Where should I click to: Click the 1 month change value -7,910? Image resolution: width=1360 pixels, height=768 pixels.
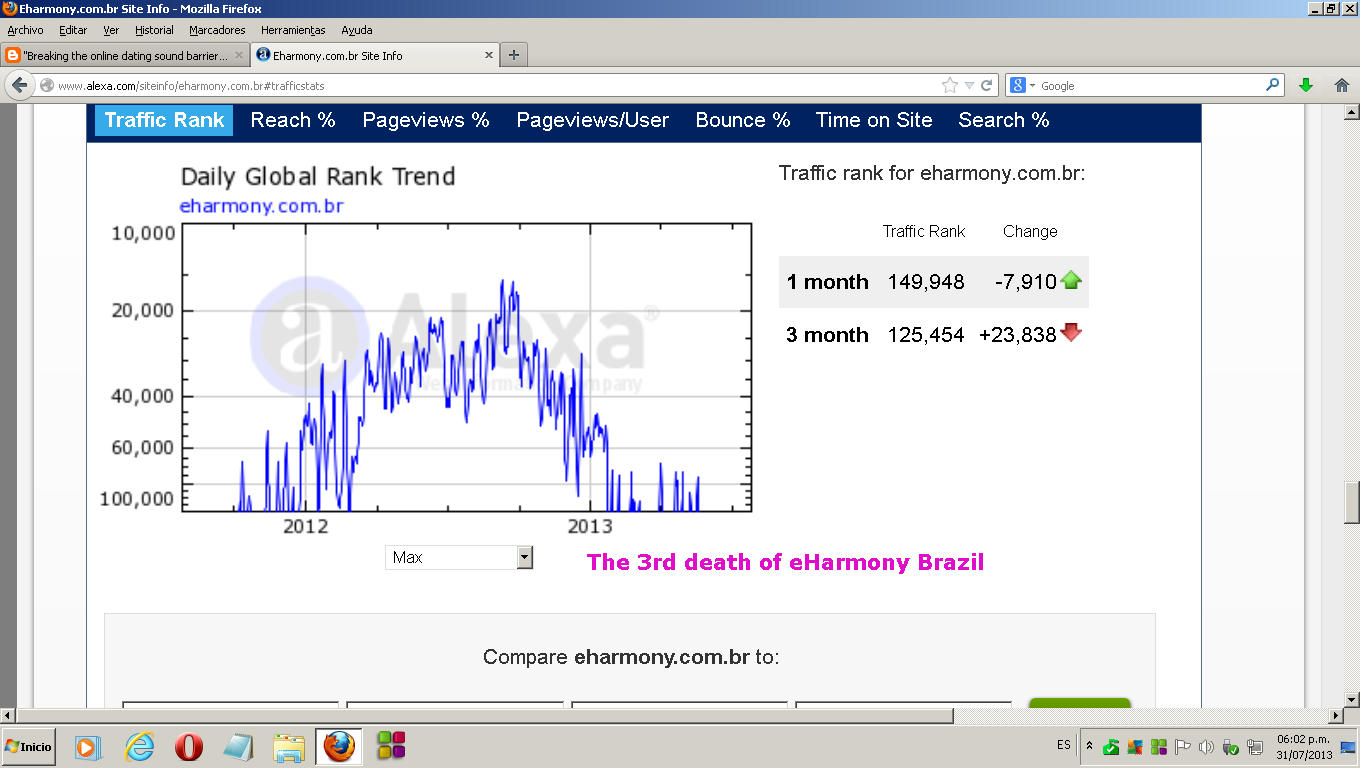(1026, 282)
